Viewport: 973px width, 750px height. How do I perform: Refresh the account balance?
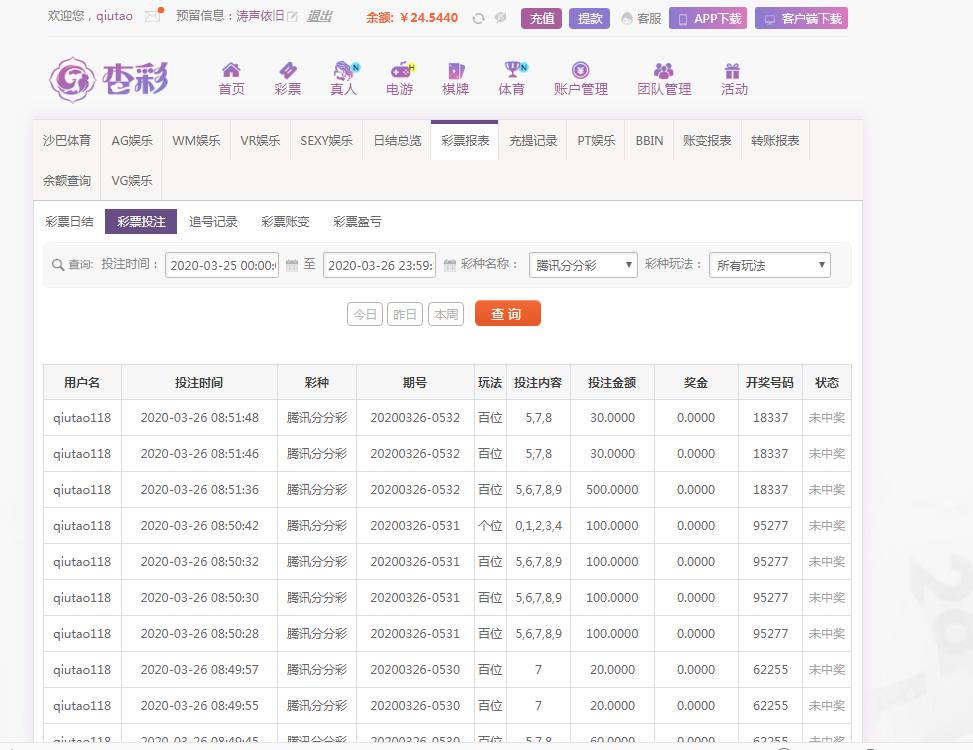478,18
